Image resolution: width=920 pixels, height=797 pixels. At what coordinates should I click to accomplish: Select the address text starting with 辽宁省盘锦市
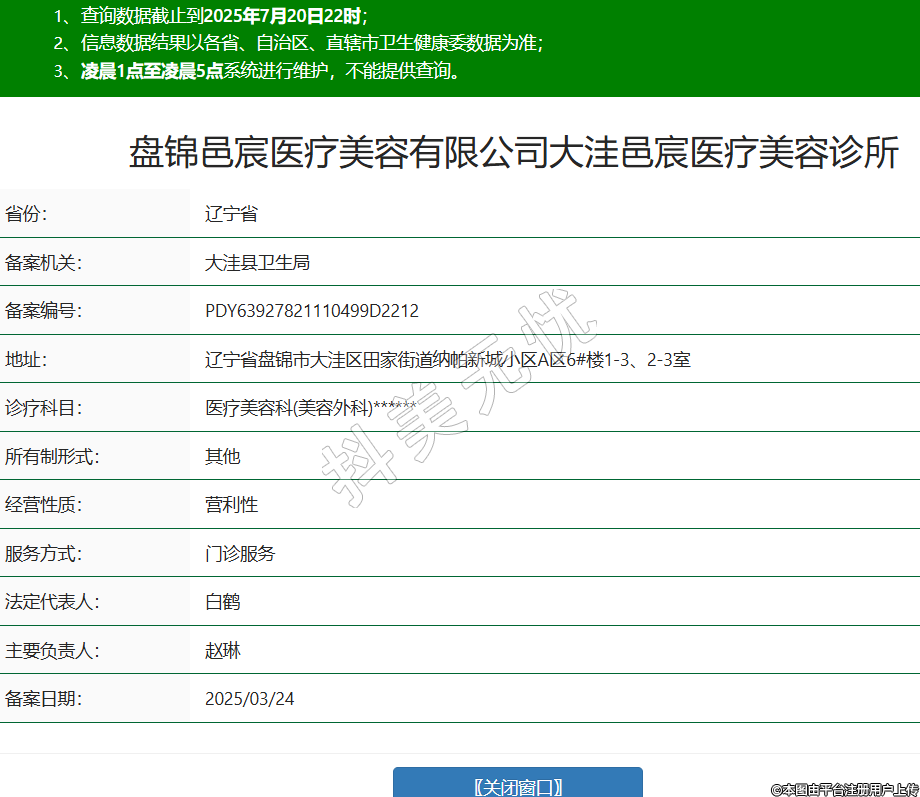click(447, 359)
